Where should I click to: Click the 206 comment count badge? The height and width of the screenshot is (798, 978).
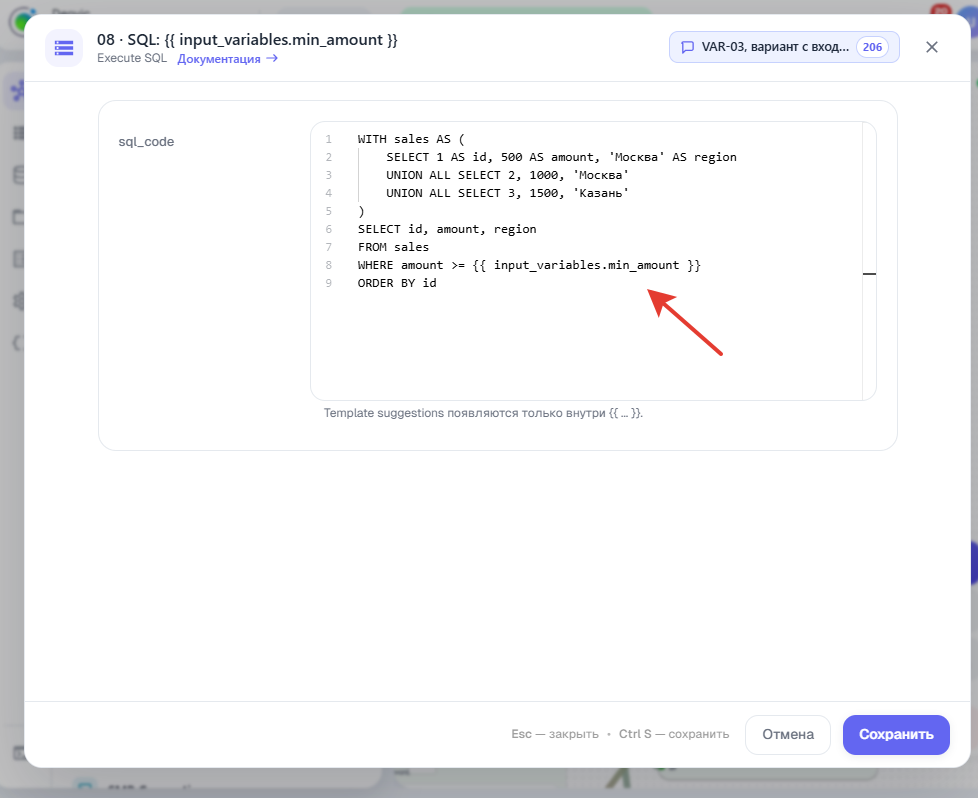coord(872,47)
